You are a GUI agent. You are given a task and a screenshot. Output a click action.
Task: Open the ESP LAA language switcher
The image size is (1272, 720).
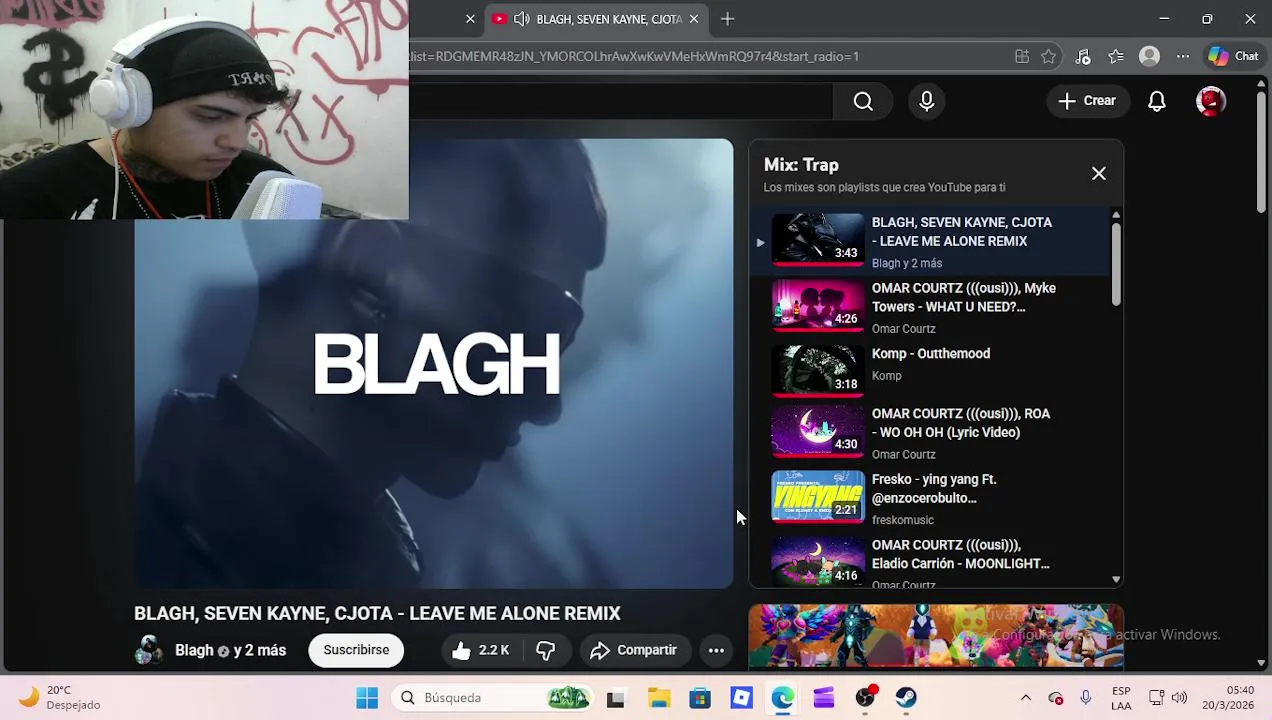pos(1121,698)
